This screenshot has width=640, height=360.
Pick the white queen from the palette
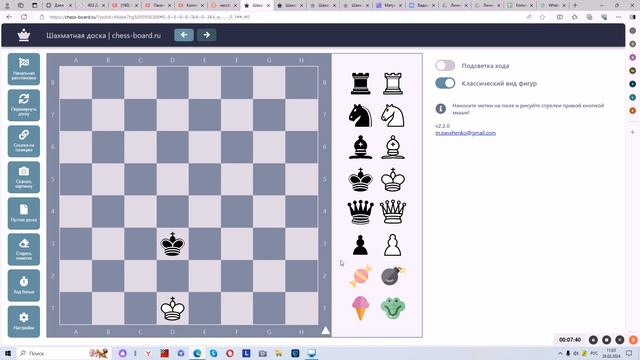coord(393,212)
